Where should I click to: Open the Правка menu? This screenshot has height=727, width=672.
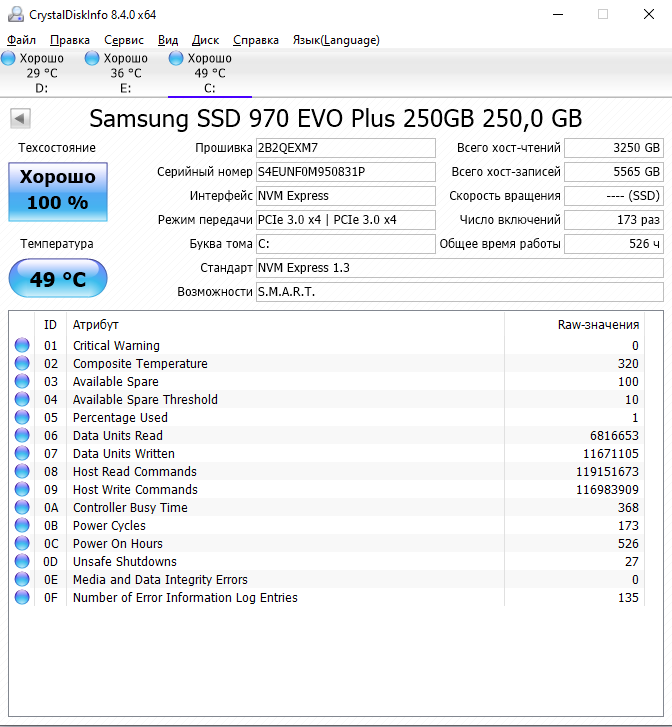pos(70,40)
